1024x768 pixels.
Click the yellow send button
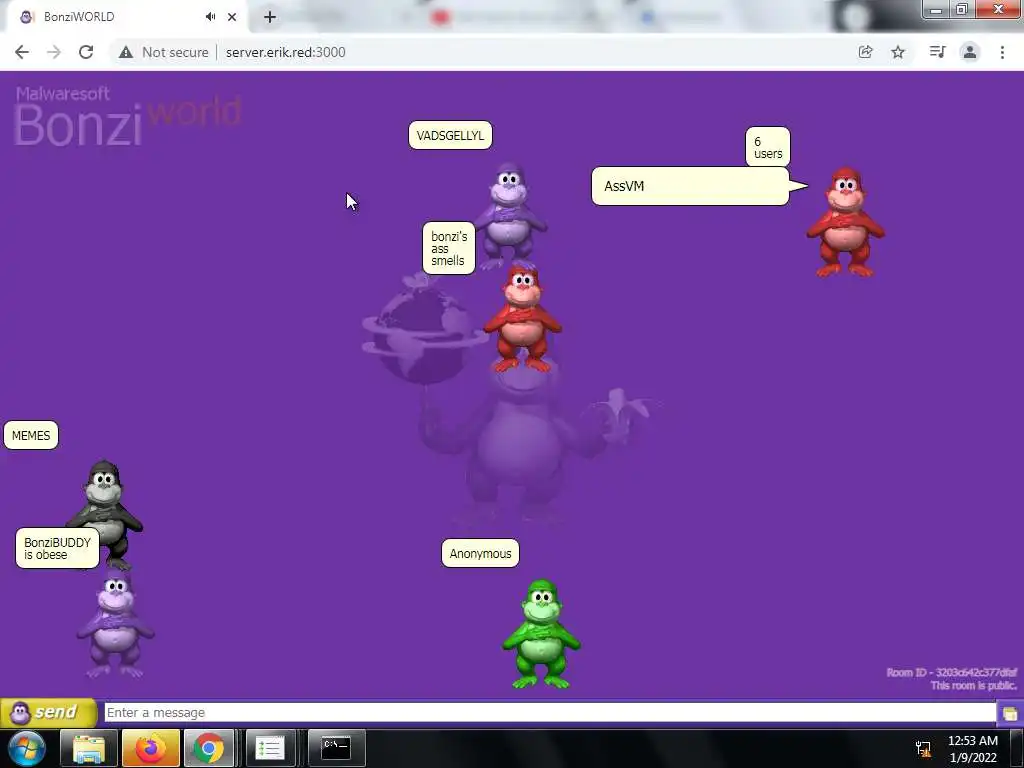pos(49,712)
